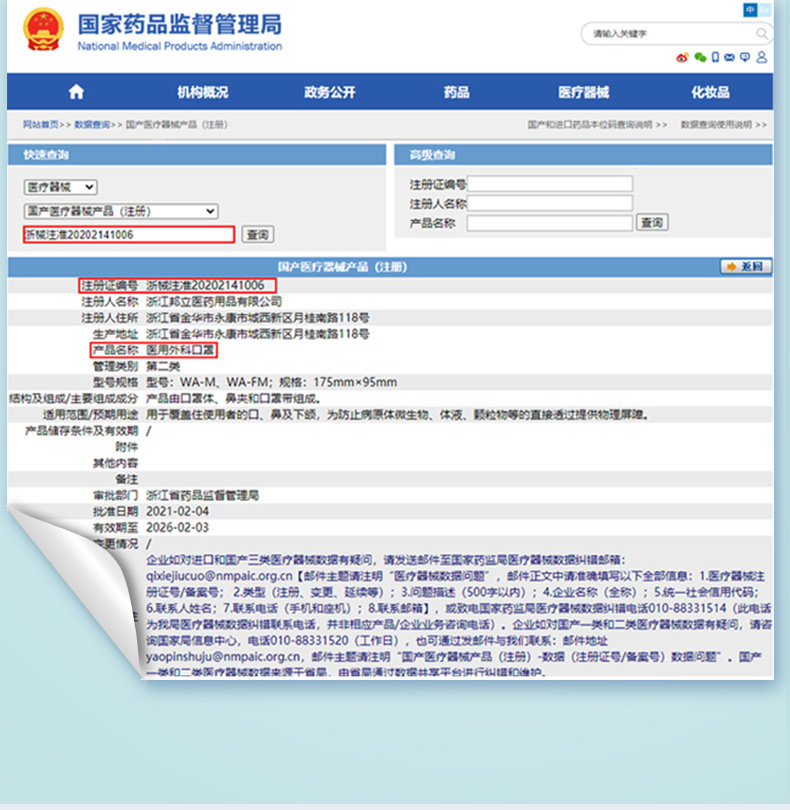This screenshot has width=790, height=810.
Task: Open the 医疗器械 category dropdown
Action: point(60,187)
